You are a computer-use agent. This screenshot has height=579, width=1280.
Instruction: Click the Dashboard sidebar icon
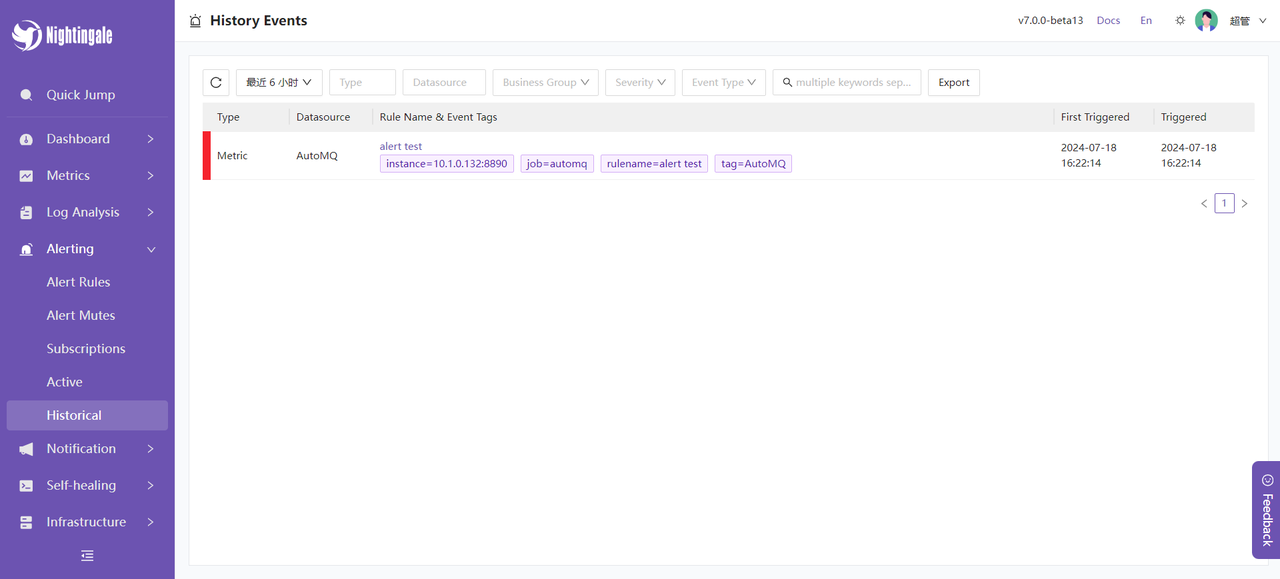coord(26,139)
